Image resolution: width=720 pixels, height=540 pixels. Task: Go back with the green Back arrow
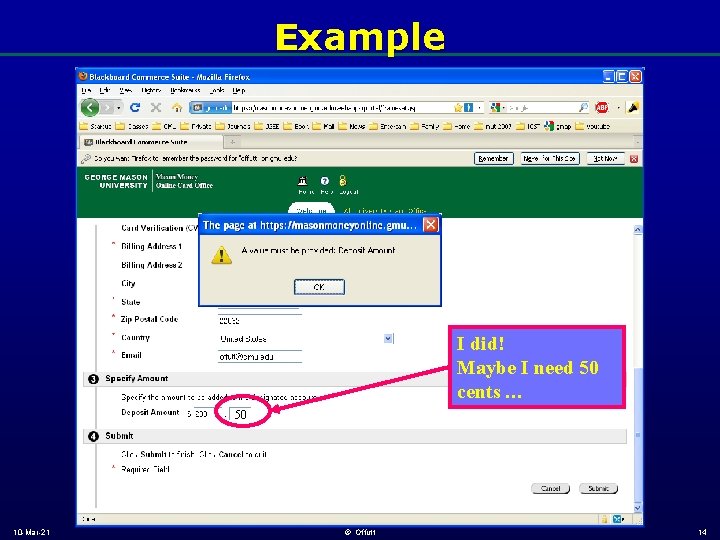tap(90, 107)
